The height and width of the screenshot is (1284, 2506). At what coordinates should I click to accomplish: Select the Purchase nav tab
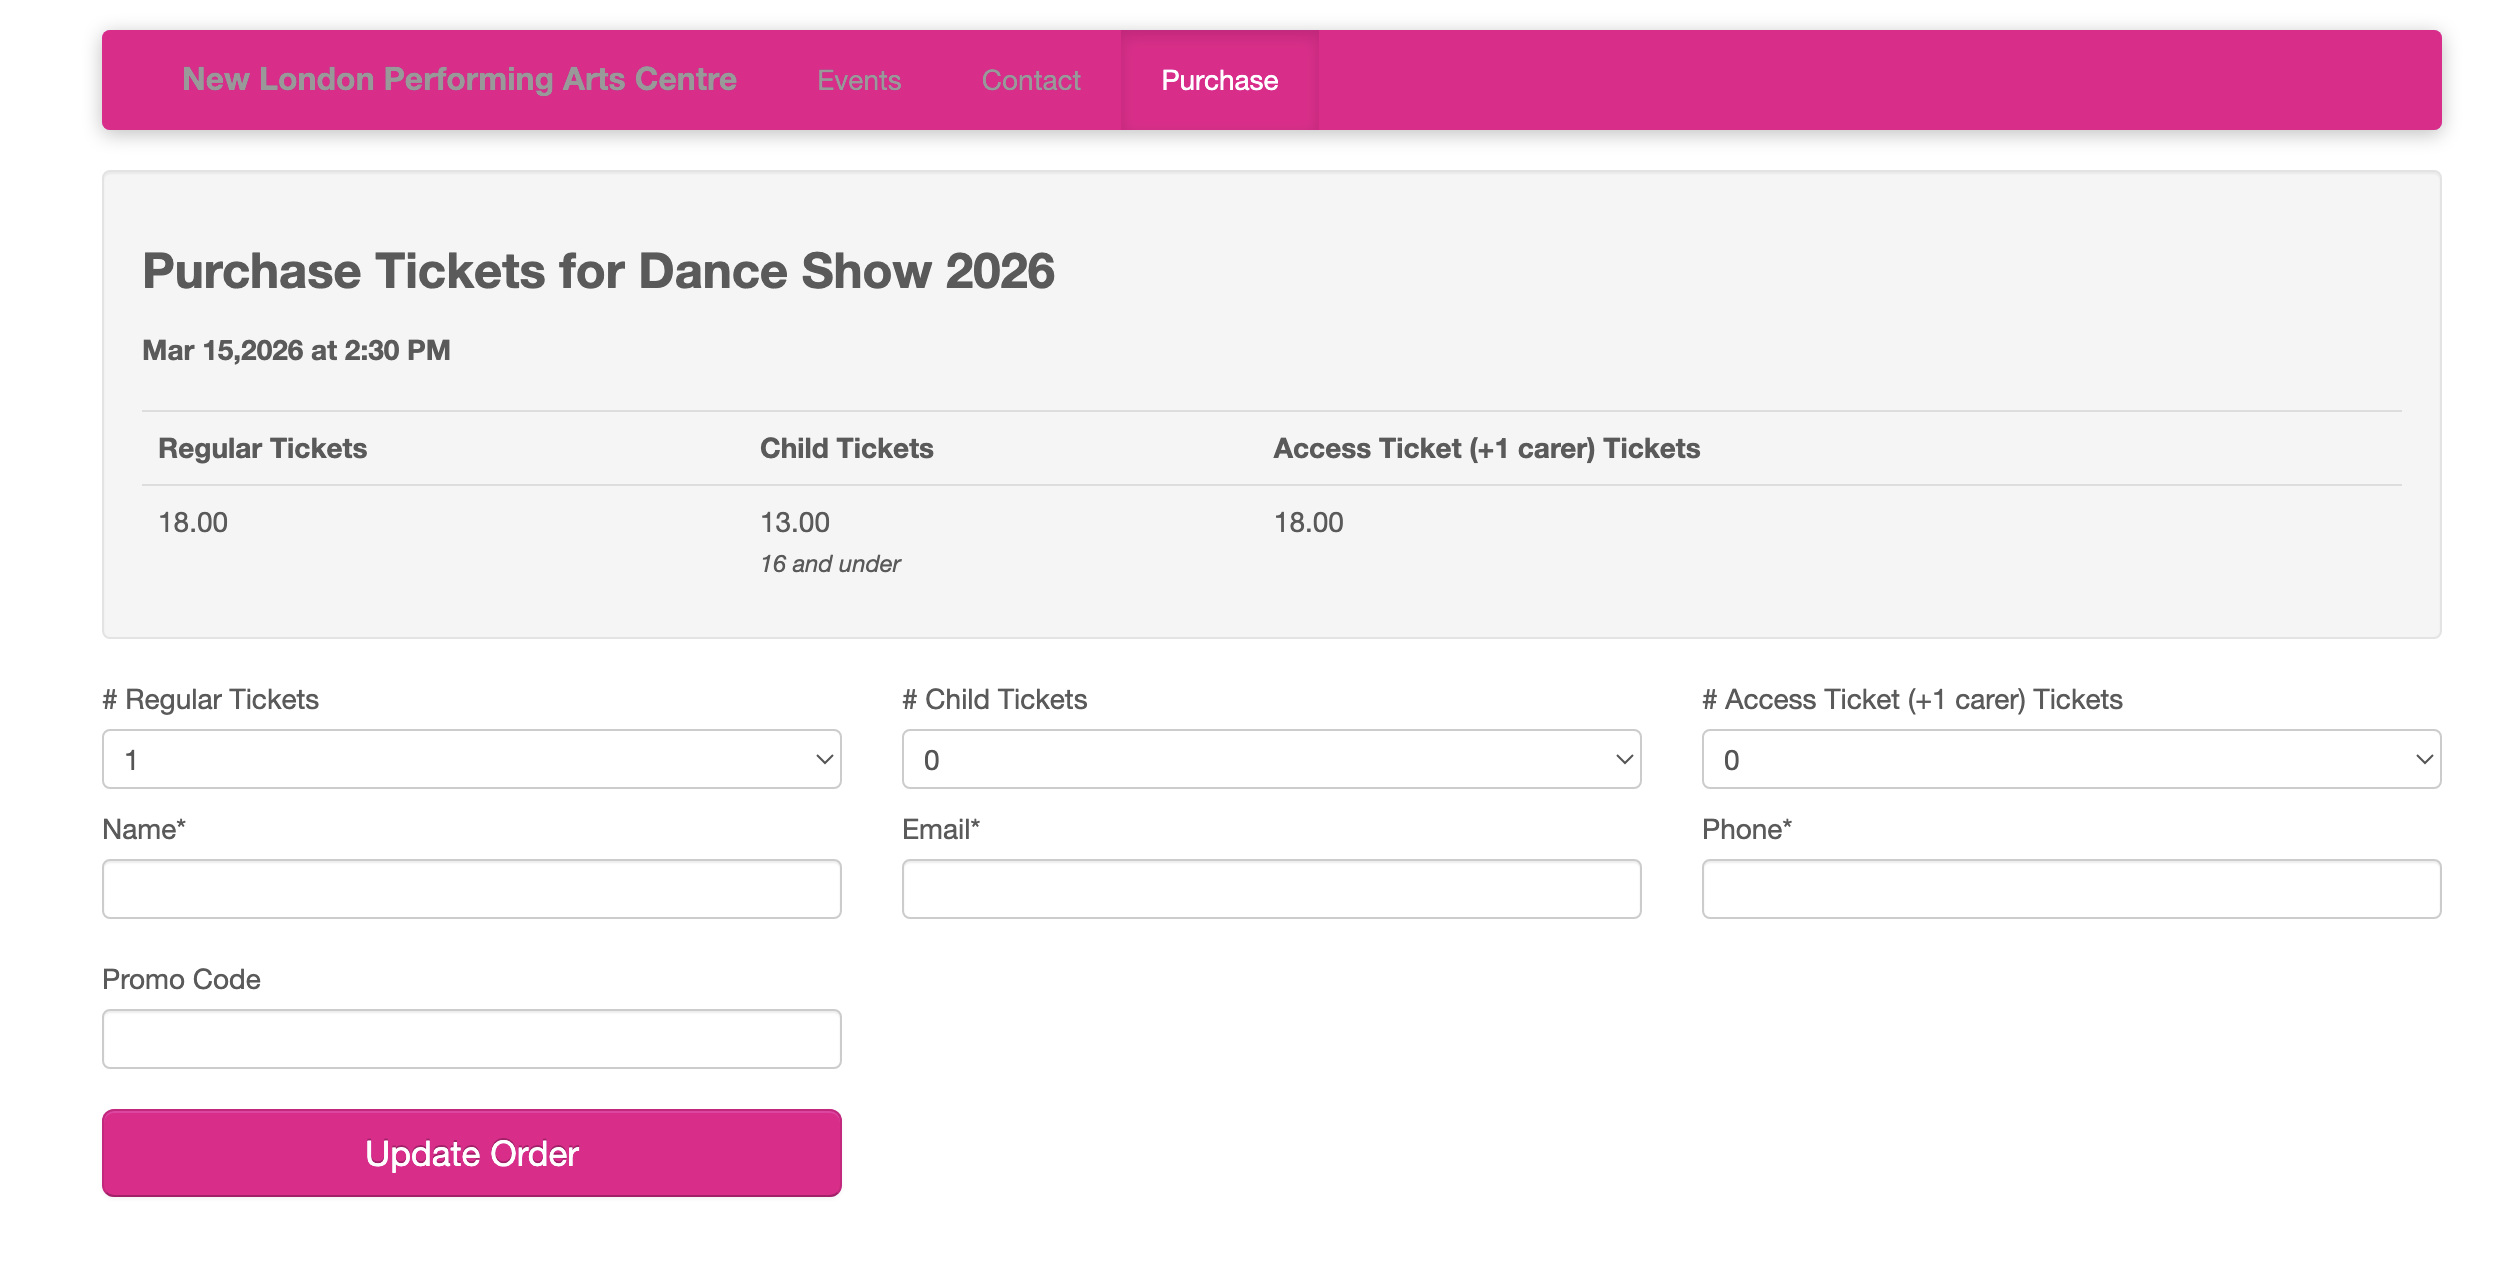pyautogui.click(x=1219, y=80)
